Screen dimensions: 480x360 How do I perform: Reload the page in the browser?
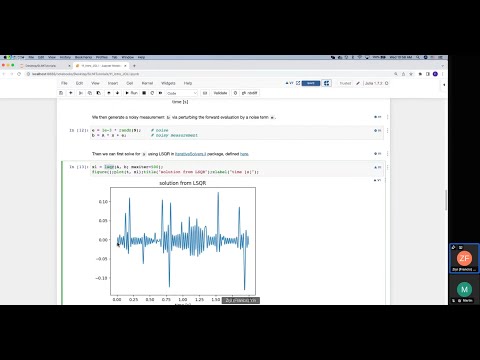(x=19, y=74)
